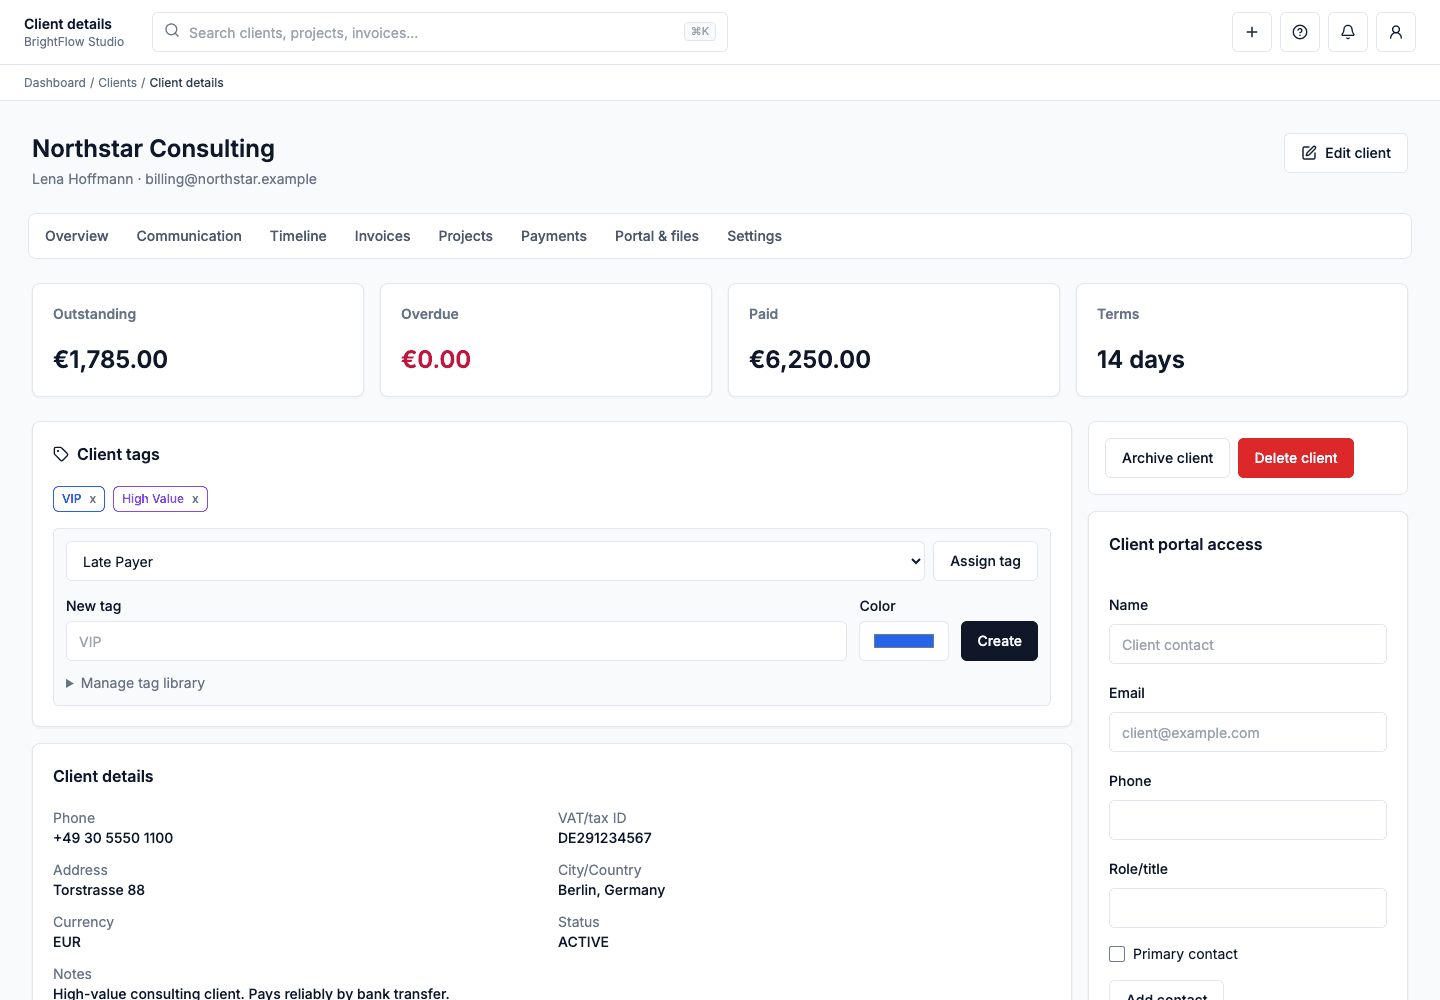The image size is (1440, 1000).
Task: Click the Edit client button
Action: [1346, 153]
